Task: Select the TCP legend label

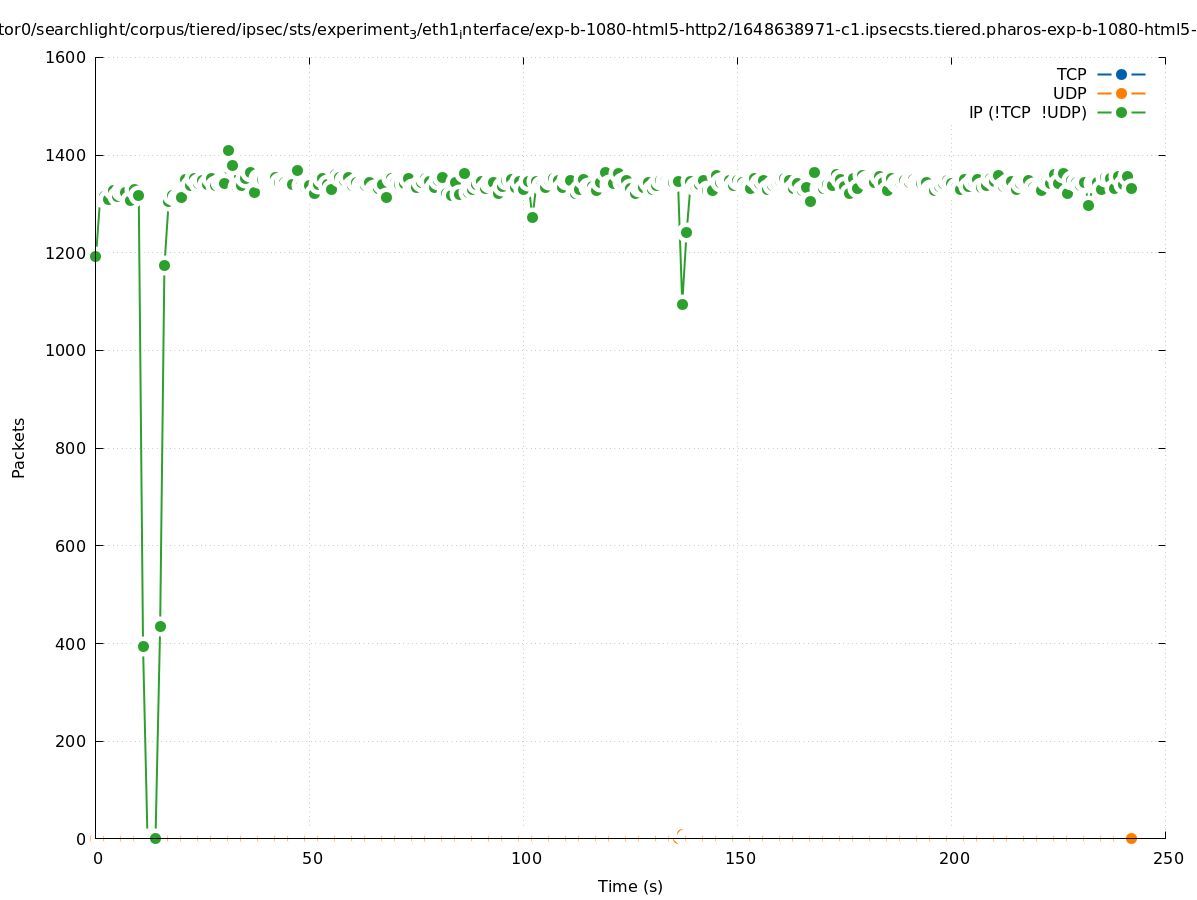Action: [x=1071, y=74]
